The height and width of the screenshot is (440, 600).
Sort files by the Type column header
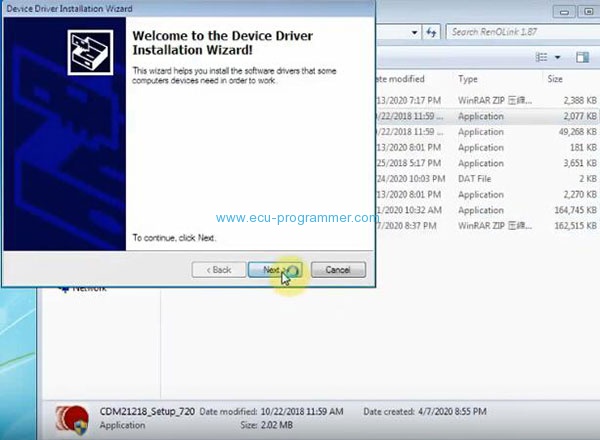(x=468, y=79)
